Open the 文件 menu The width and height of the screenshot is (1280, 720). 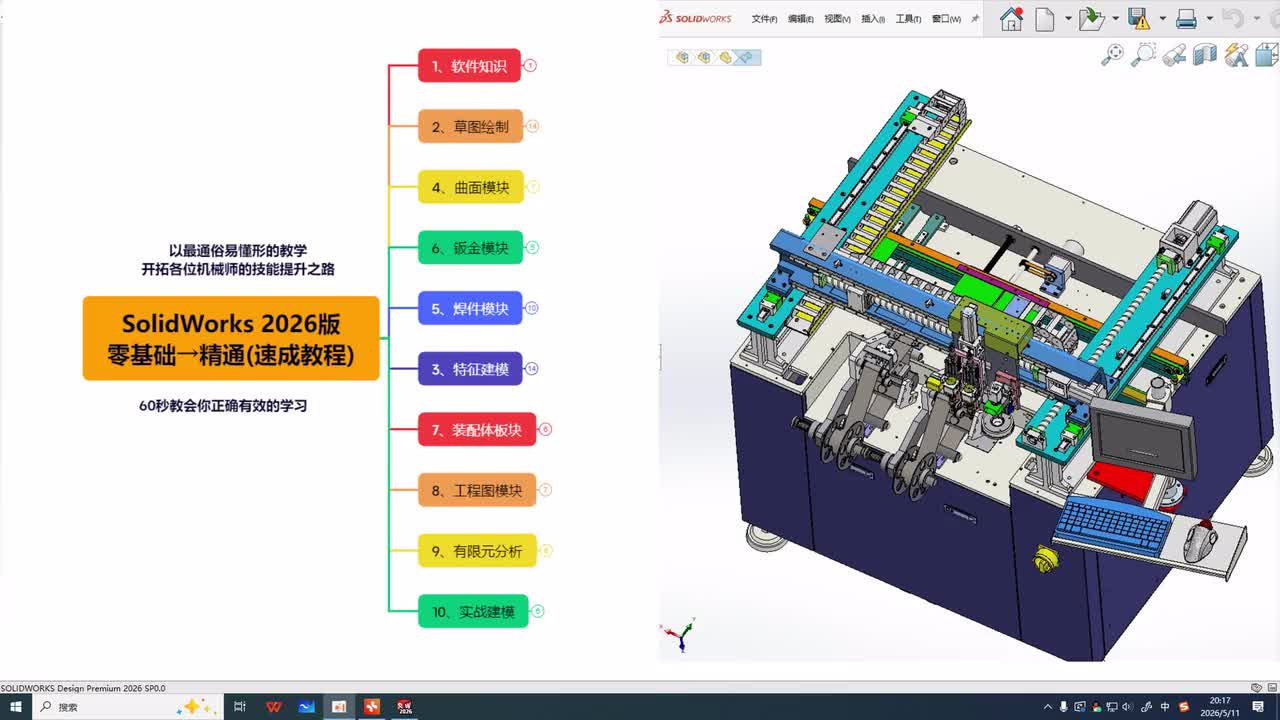click(x=765, y=19)
